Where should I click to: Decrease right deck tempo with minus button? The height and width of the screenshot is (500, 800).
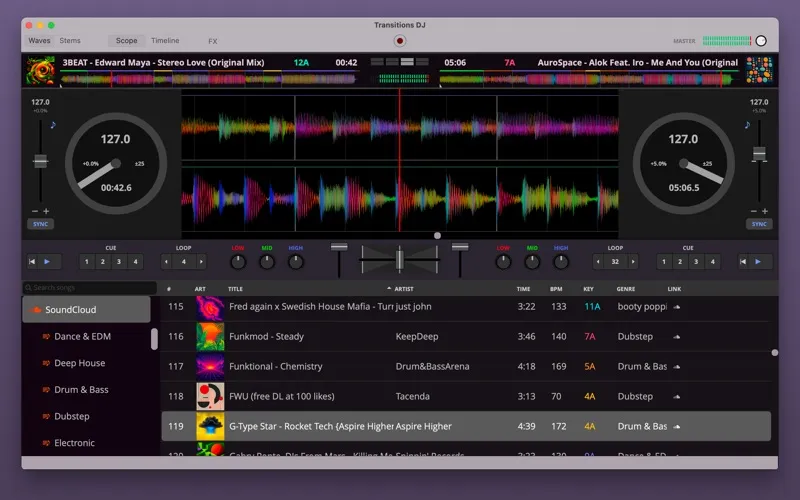[754, 211]
